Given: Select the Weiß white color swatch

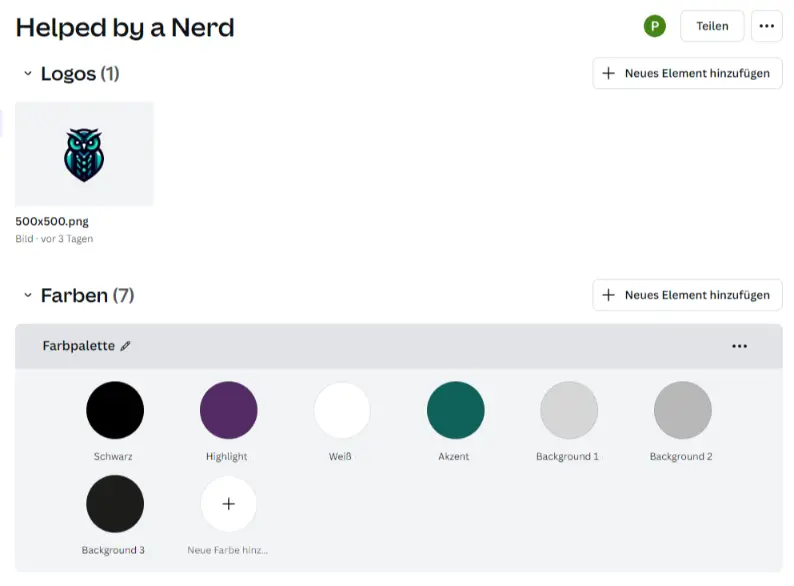Looking at the screenshot, I should tap(342, 410).
